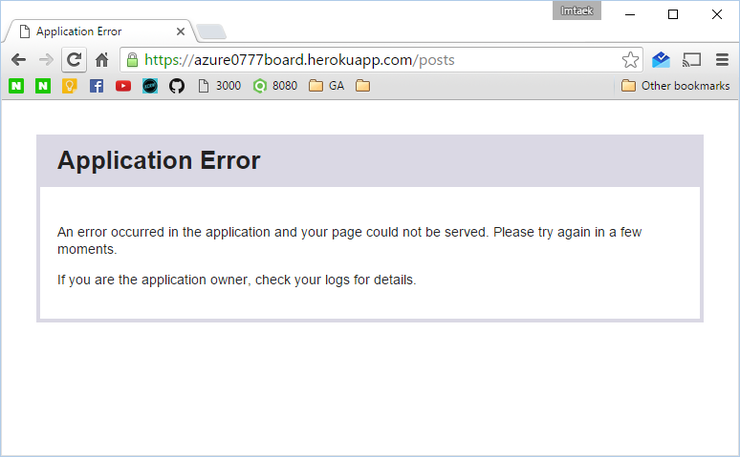Go to the home page icon
The width and height of the screenshot is (740, 457).
click(101, 60)
